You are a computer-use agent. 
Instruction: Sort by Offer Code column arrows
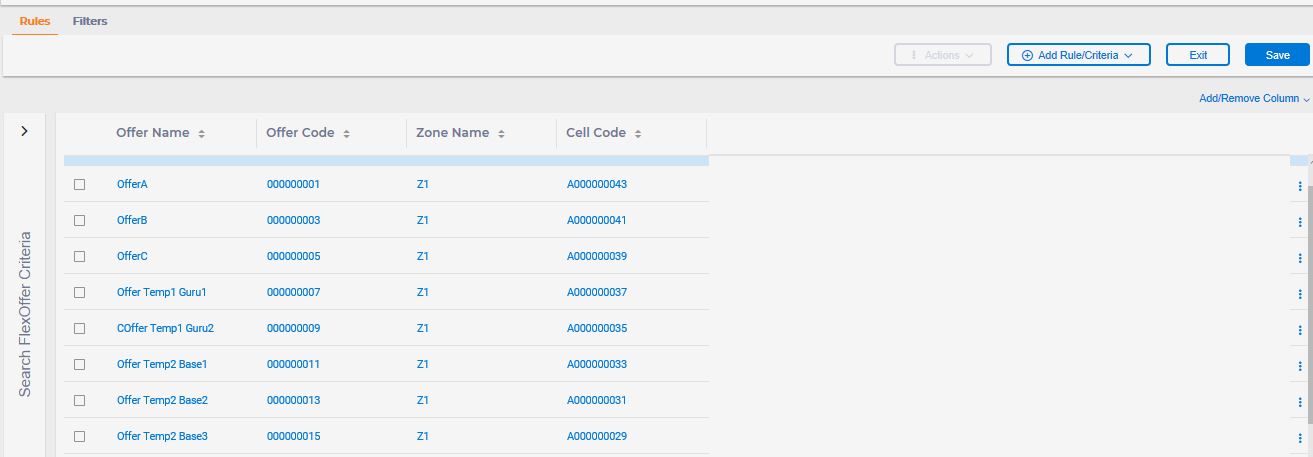(346, 133)
